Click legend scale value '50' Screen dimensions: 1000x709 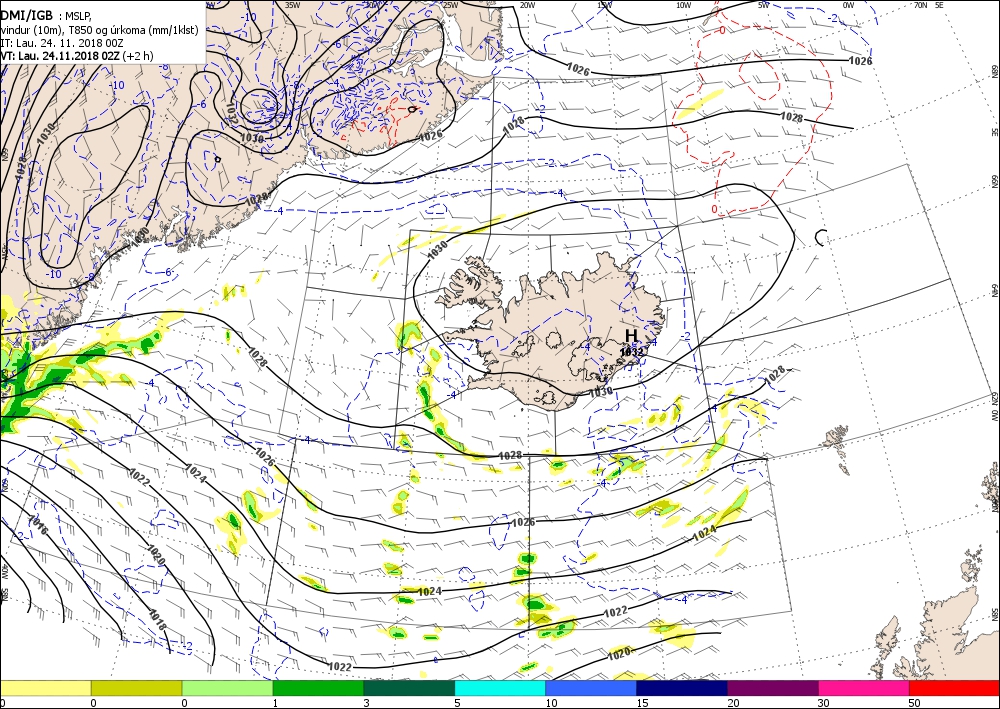pos(915,703)
